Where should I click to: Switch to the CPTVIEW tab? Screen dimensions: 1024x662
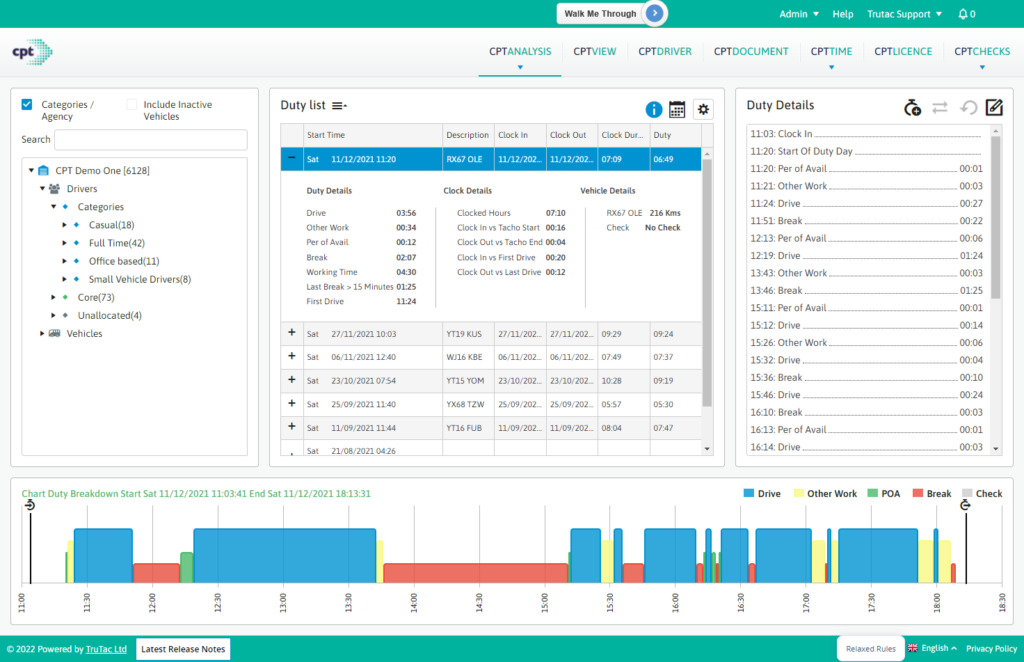coord(595,51)
